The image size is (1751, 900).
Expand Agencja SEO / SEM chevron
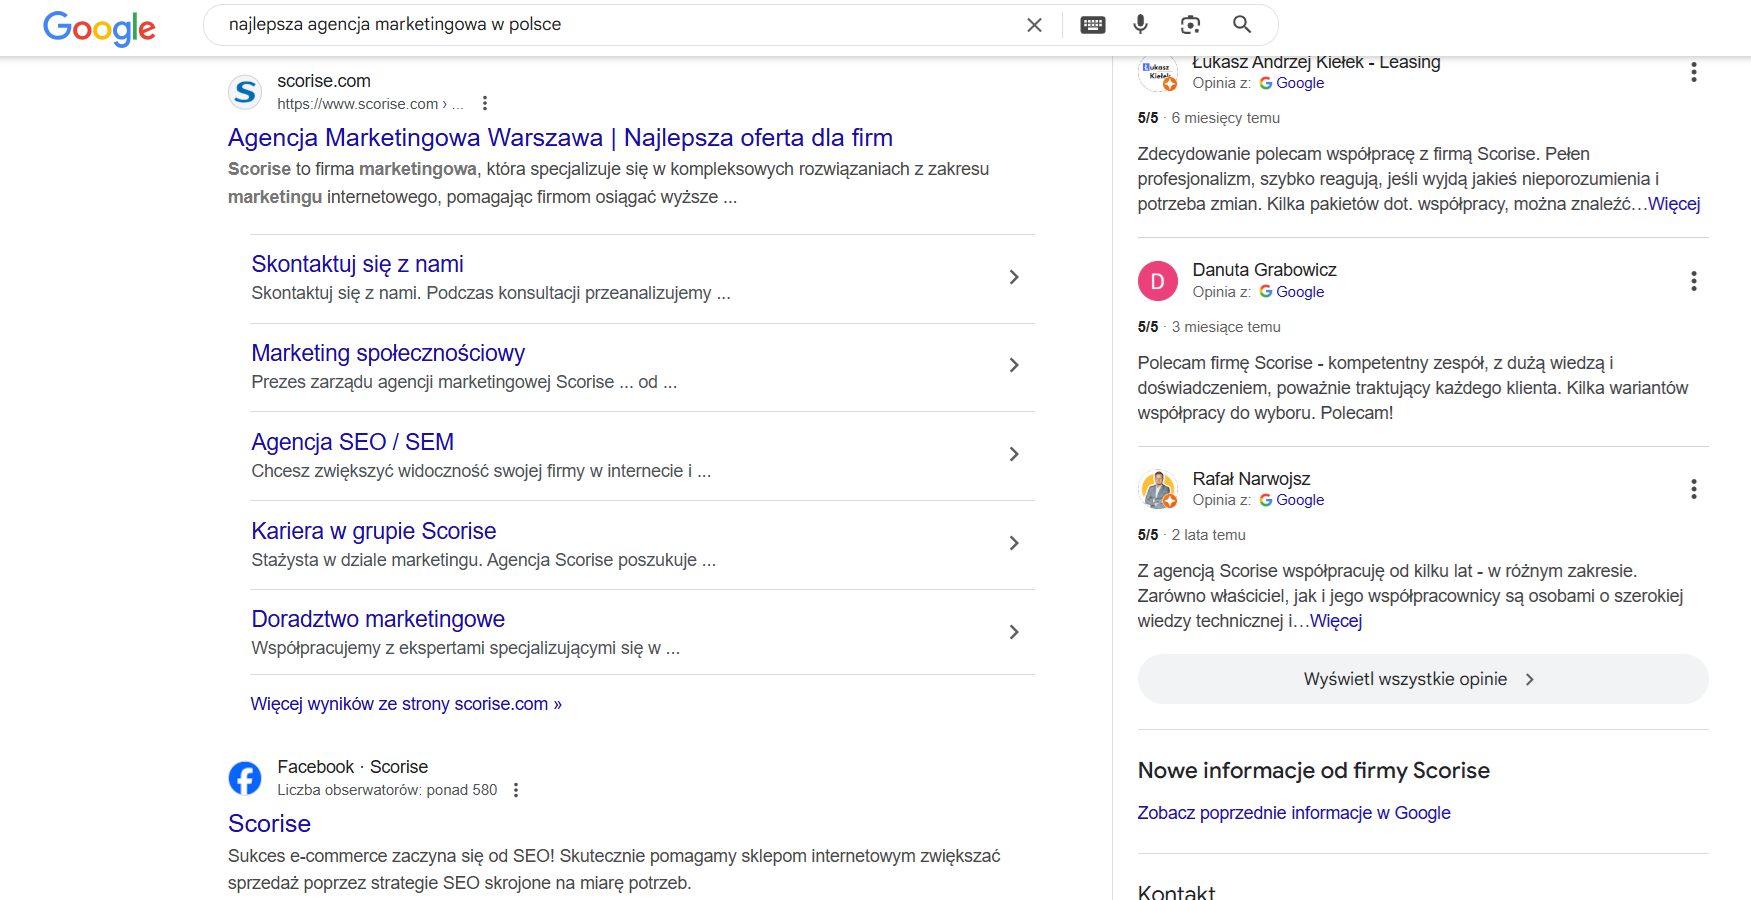[x=1014, y=454]
